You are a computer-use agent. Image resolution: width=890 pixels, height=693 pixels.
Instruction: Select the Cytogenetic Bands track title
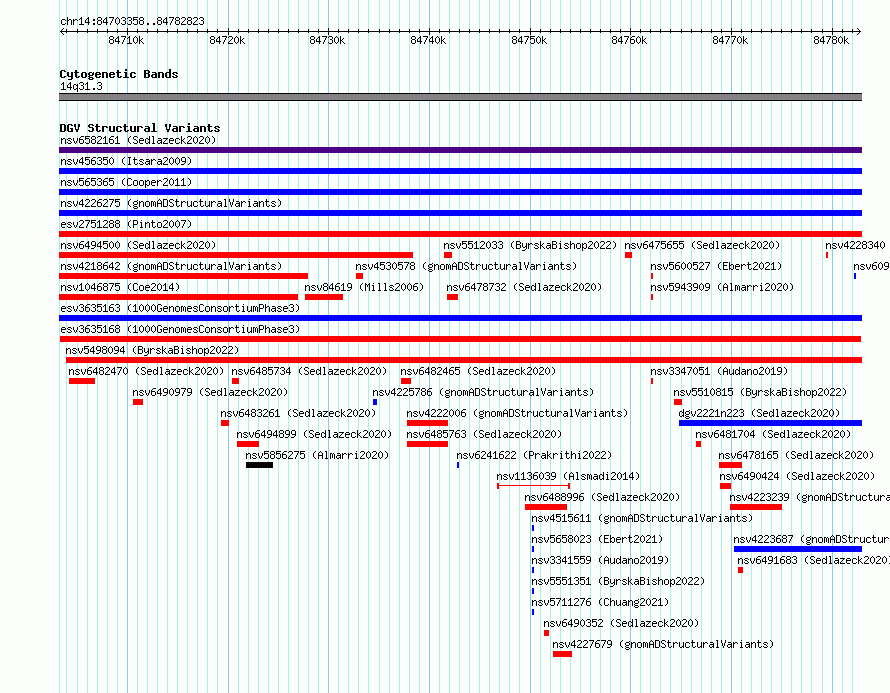119,74
